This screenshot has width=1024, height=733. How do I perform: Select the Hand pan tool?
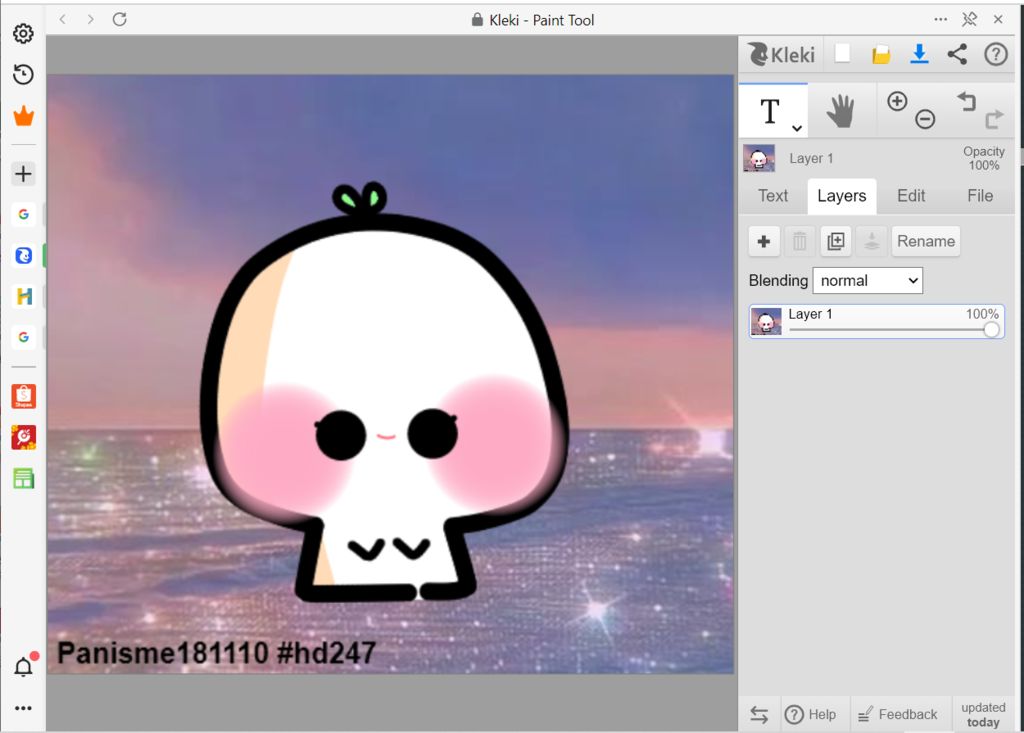point(841,111)
